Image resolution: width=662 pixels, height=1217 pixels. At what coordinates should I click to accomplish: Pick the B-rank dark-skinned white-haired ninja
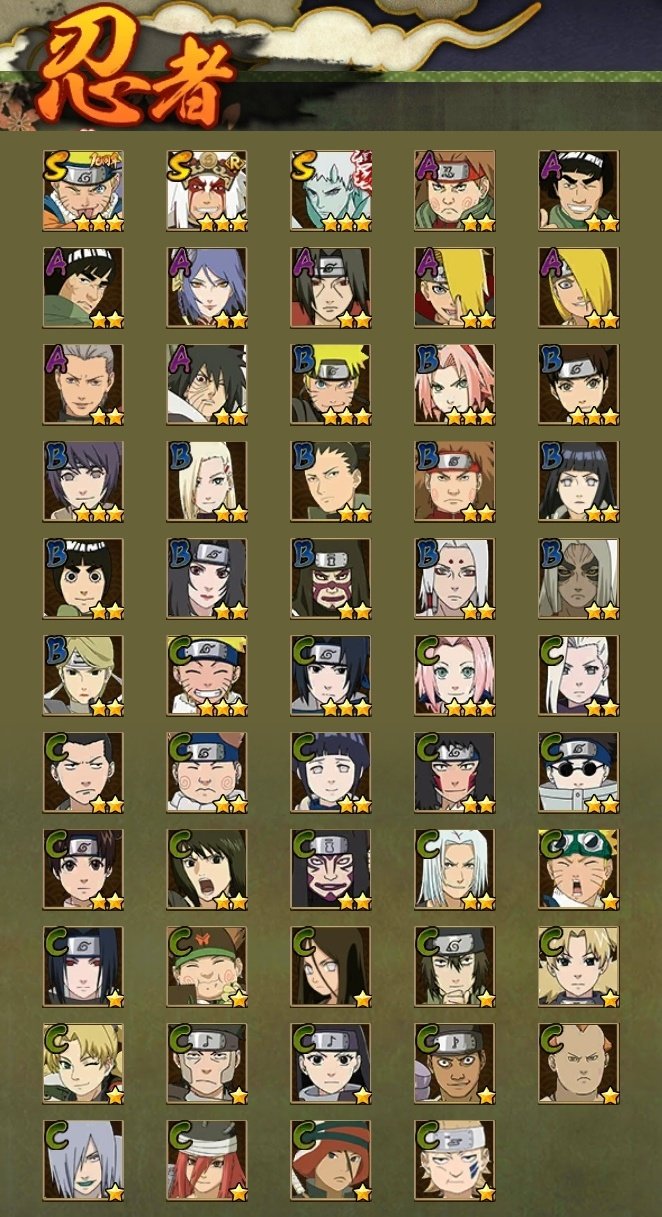click(x=579, y=579)
